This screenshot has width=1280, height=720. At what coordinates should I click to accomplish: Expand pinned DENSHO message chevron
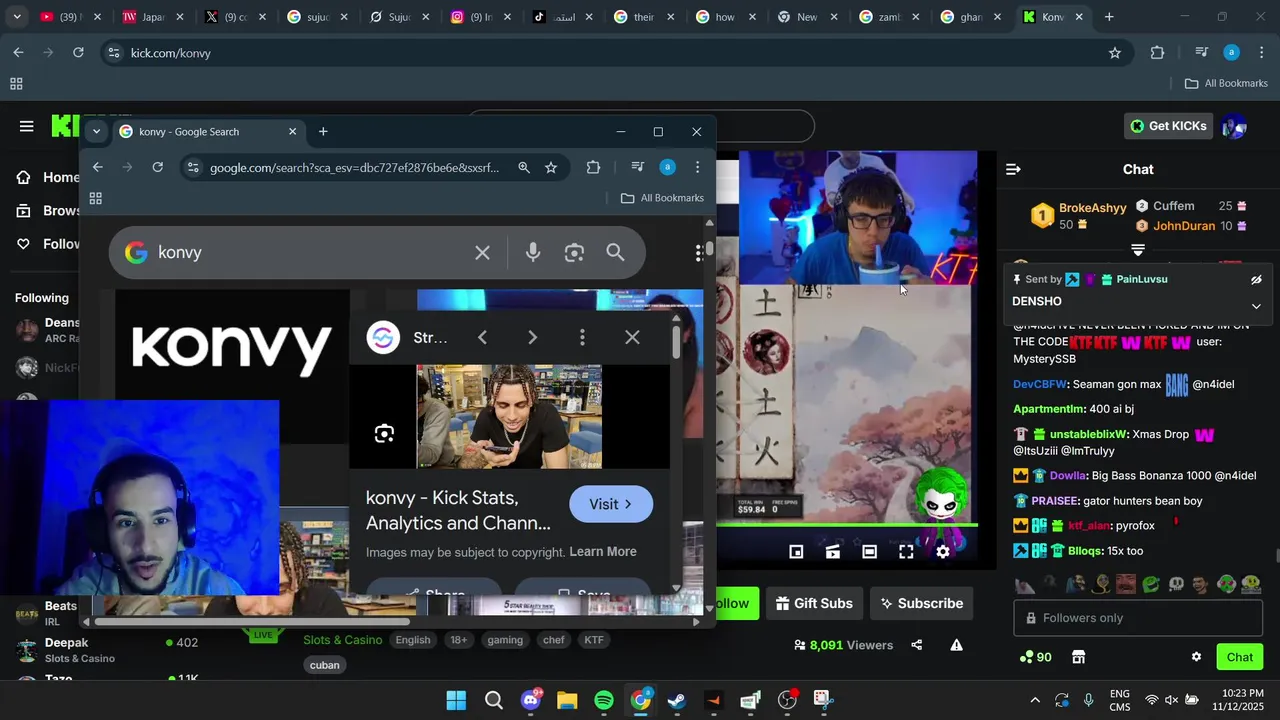pos(1256,306)
